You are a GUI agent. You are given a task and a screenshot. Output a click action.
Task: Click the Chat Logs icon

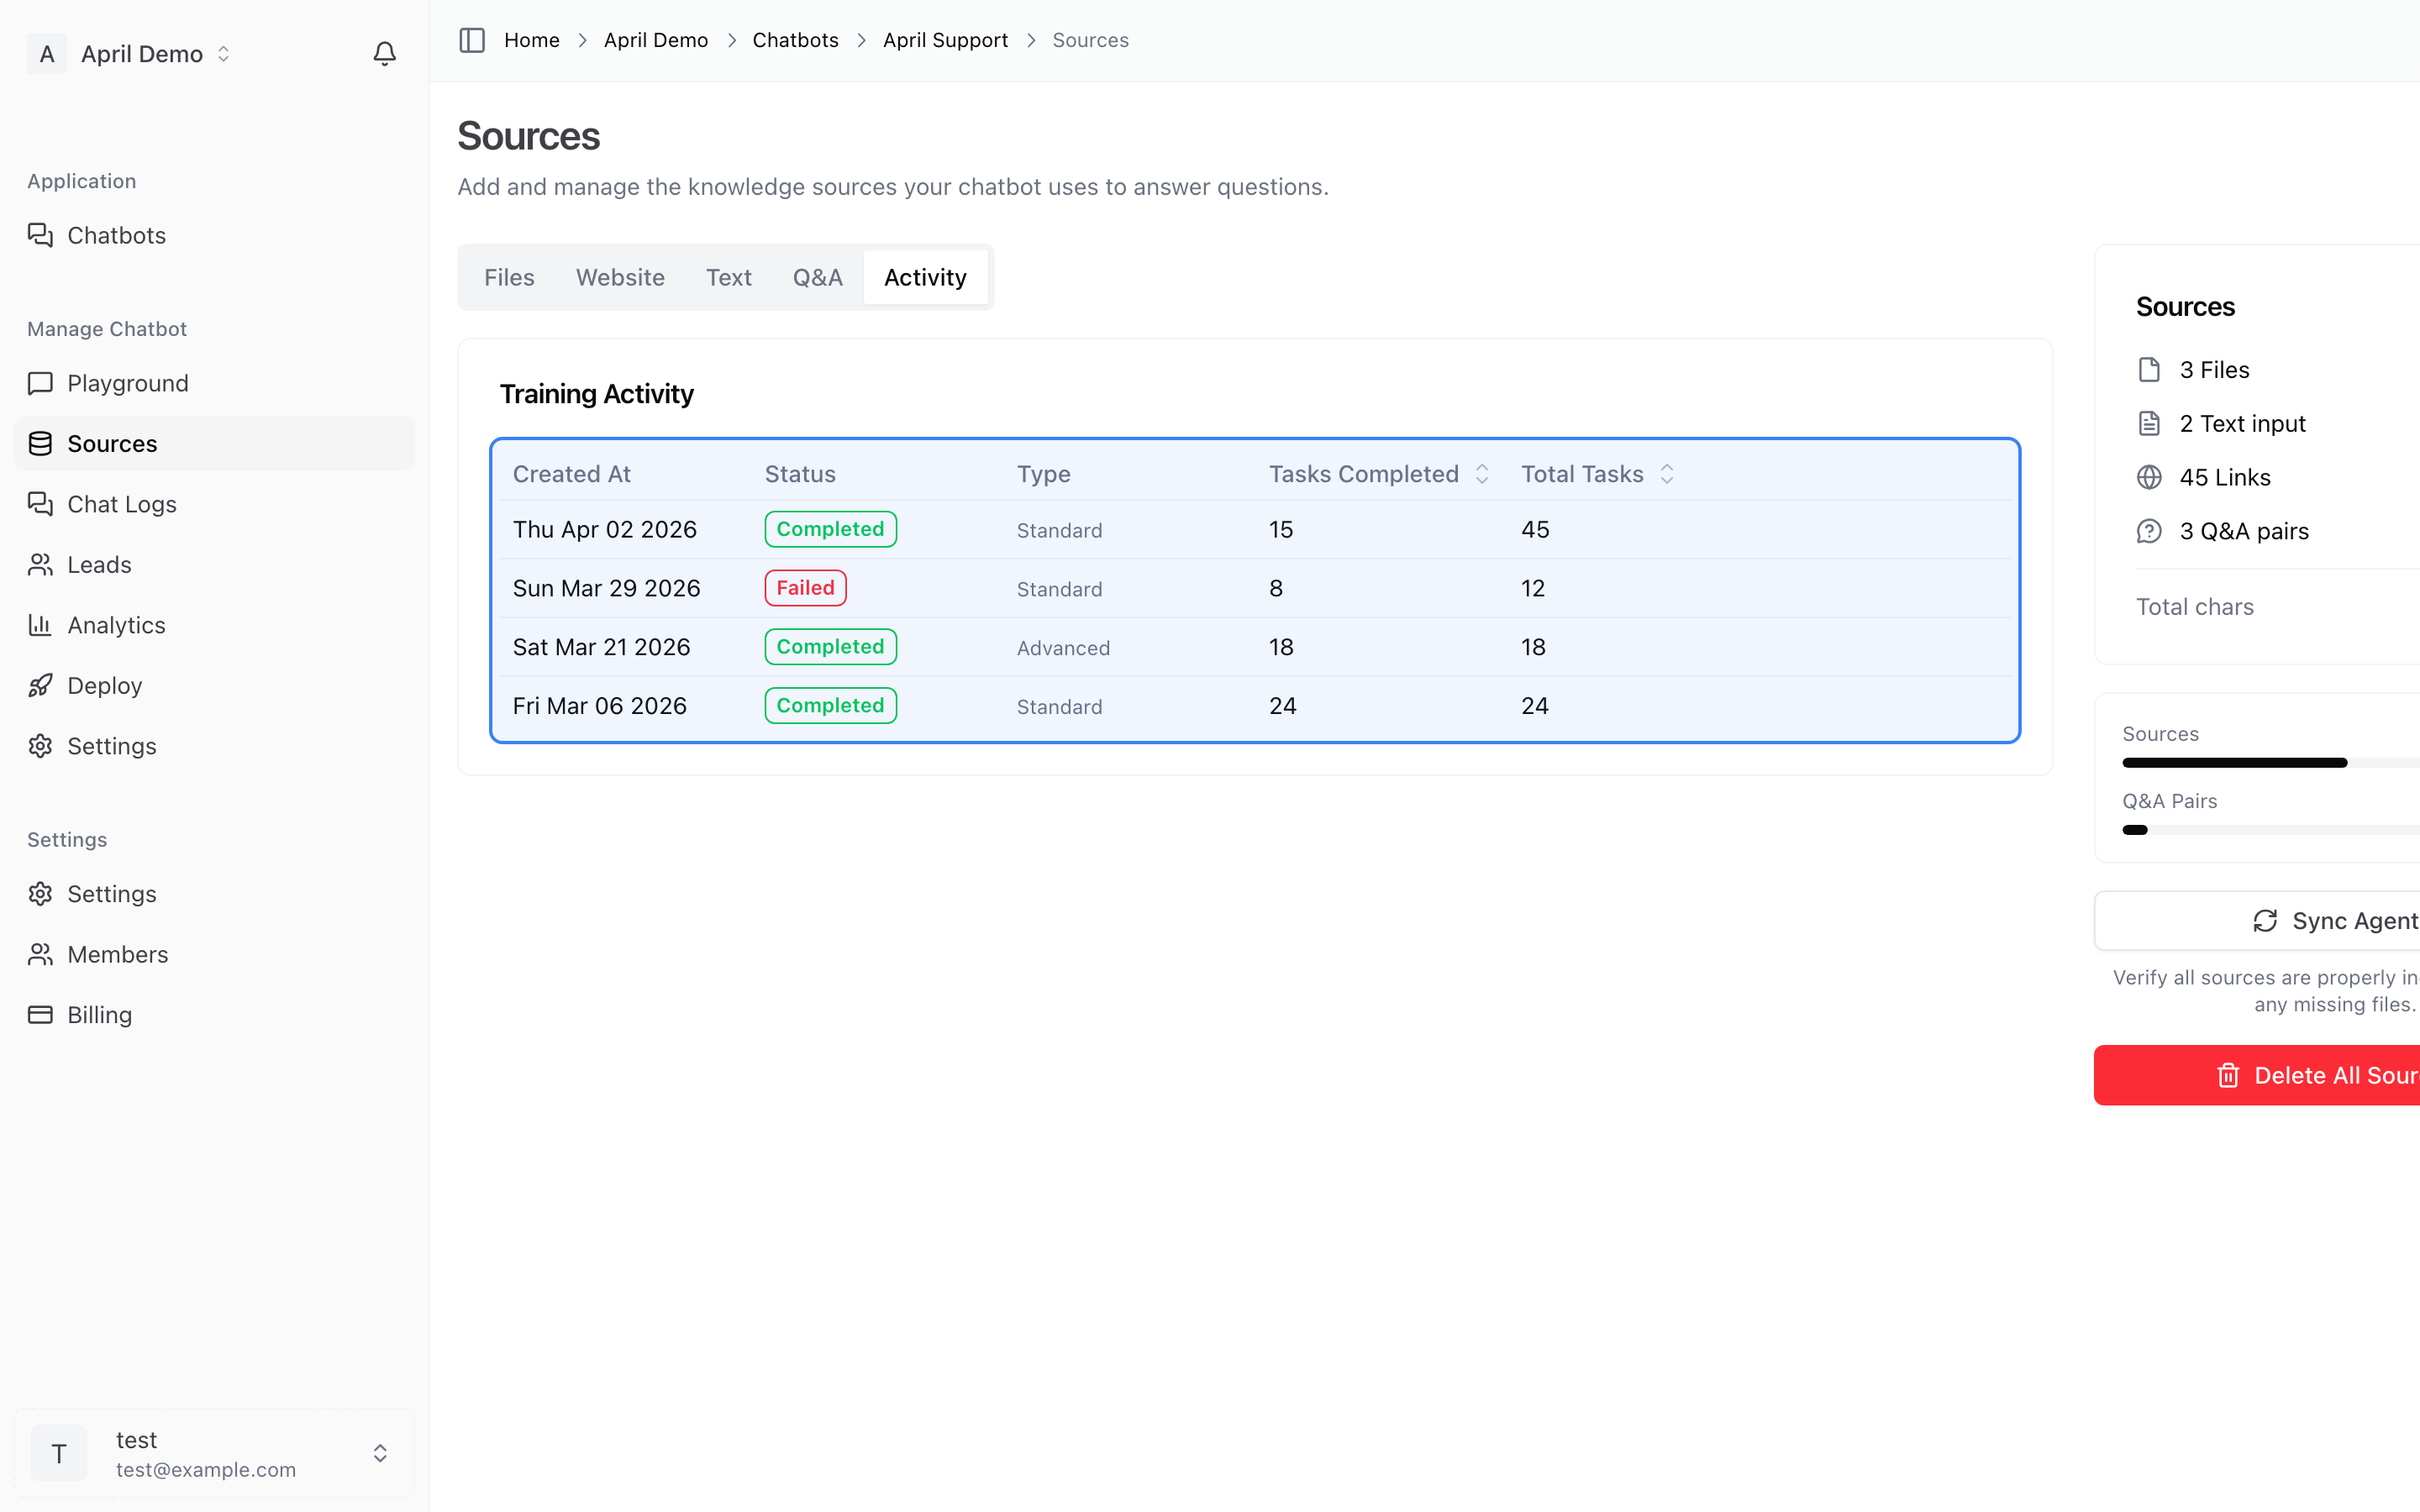(x=40, y=504)
